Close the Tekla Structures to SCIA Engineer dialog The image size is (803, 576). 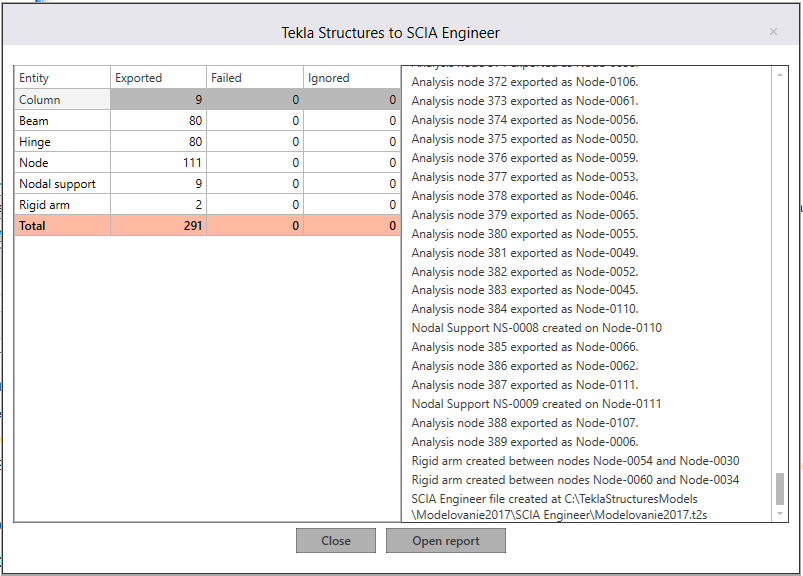[773, 32]
